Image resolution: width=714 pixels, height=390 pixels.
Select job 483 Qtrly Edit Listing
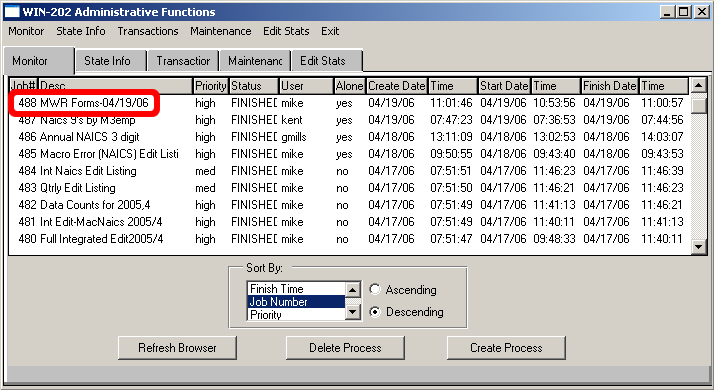[x=349, y=188]
